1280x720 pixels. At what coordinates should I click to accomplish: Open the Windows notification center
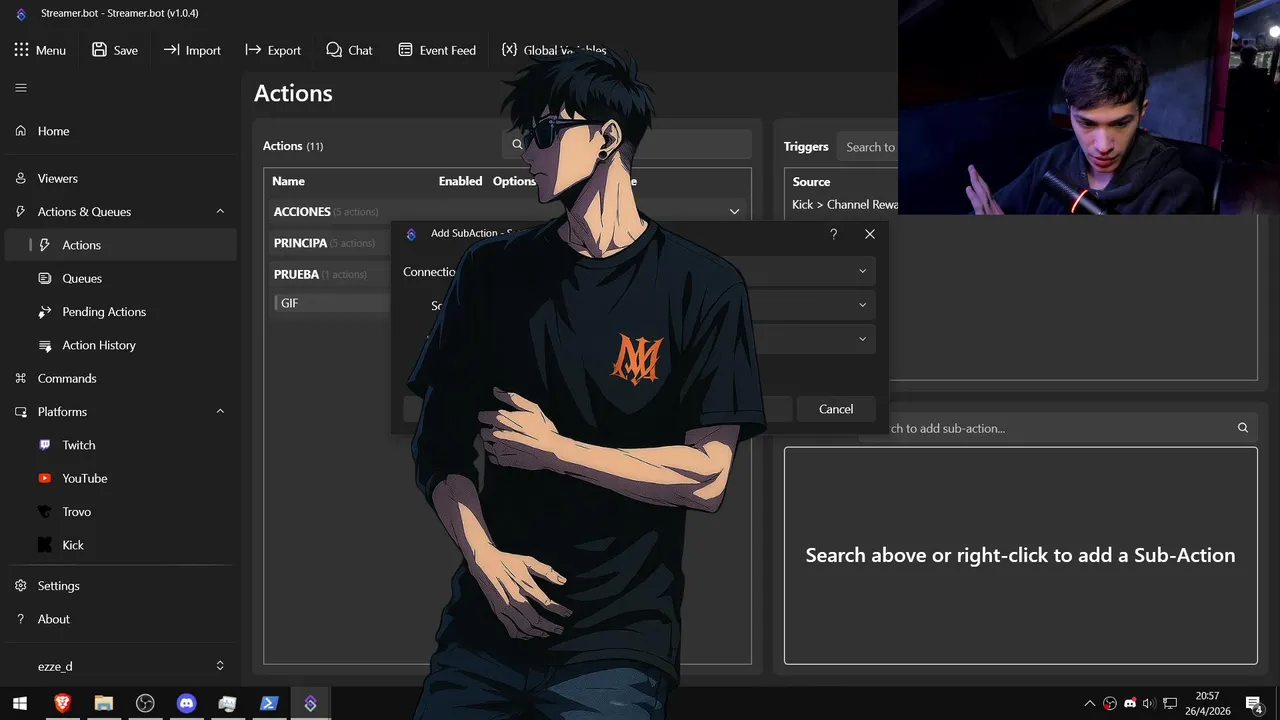tap(1253, 704)
